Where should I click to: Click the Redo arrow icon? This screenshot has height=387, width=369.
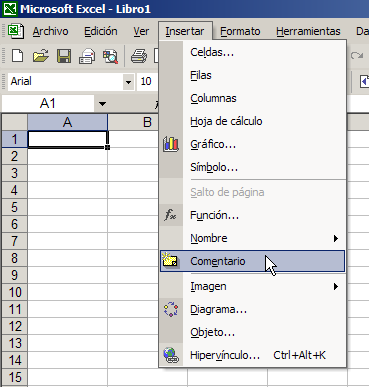coord(357,55)
